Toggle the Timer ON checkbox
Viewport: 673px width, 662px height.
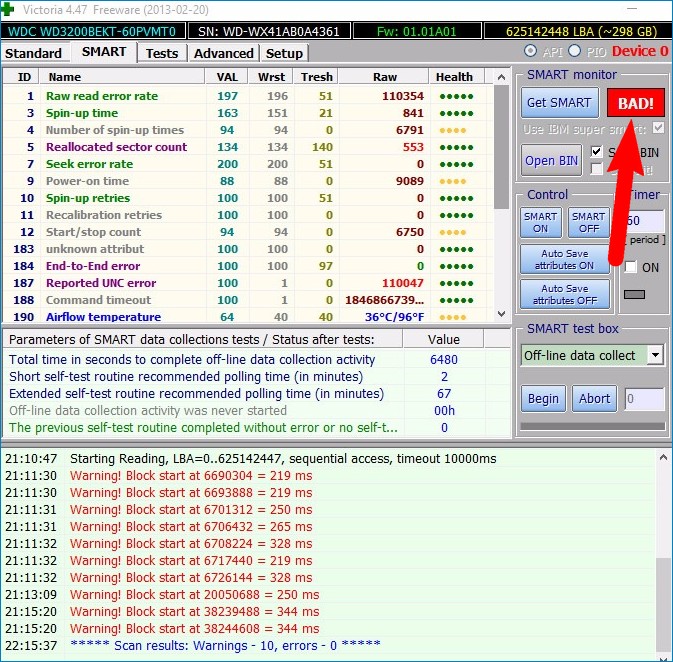[631, 267]
